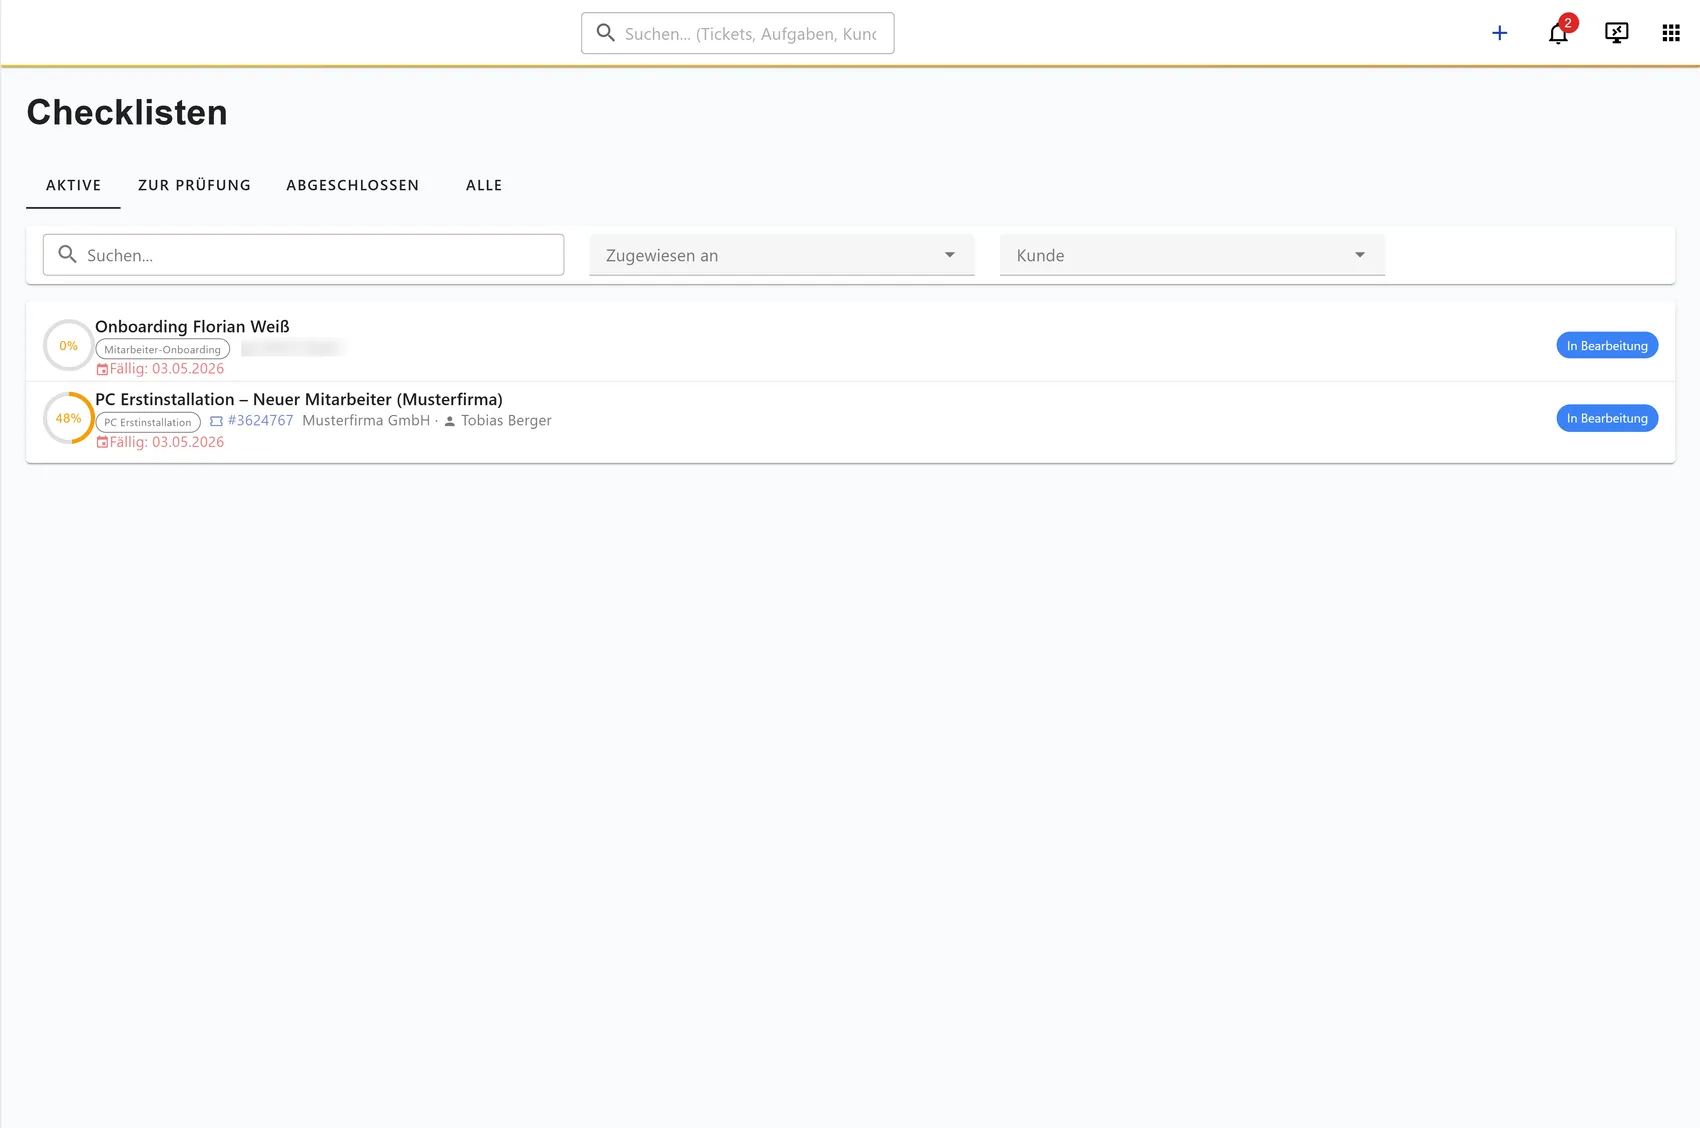Click the blue plus create icon
Image resolution: width=1700 pixels, height=1128 pixels.
click(1499, 33)
